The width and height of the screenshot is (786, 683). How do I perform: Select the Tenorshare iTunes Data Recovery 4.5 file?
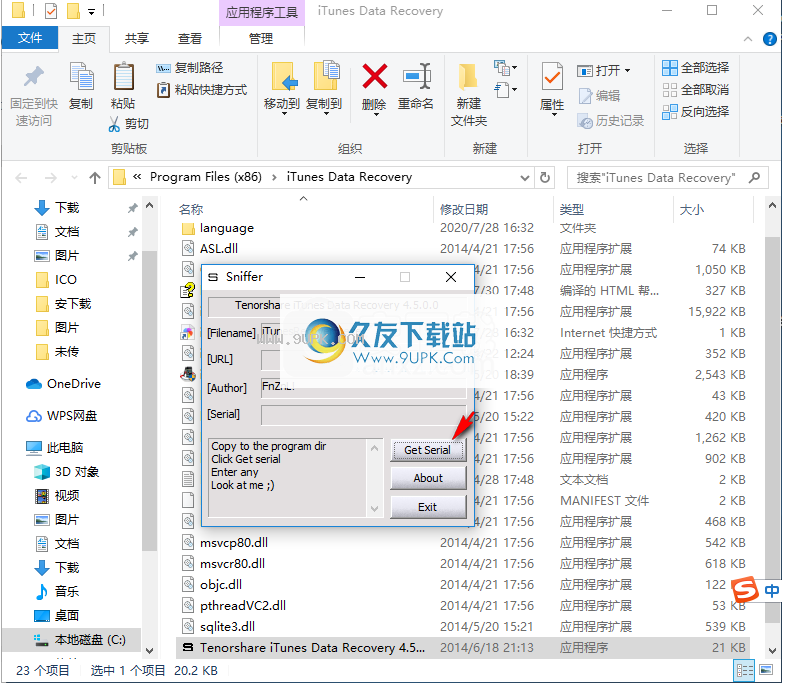click(x=312, y=648)
